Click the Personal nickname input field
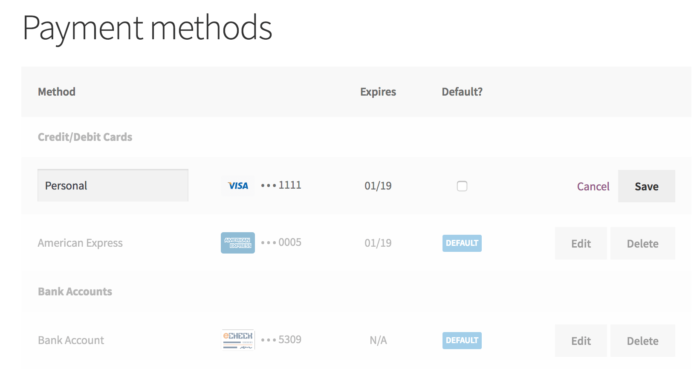 113,185
